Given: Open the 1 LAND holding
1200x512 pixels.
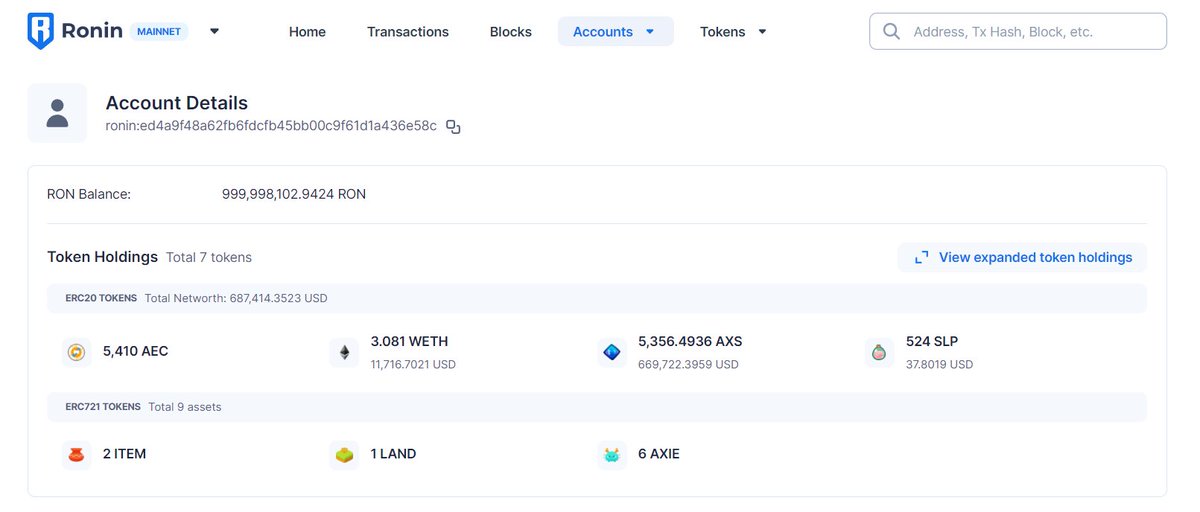Looking at the screenshot, I should (393, 454).
